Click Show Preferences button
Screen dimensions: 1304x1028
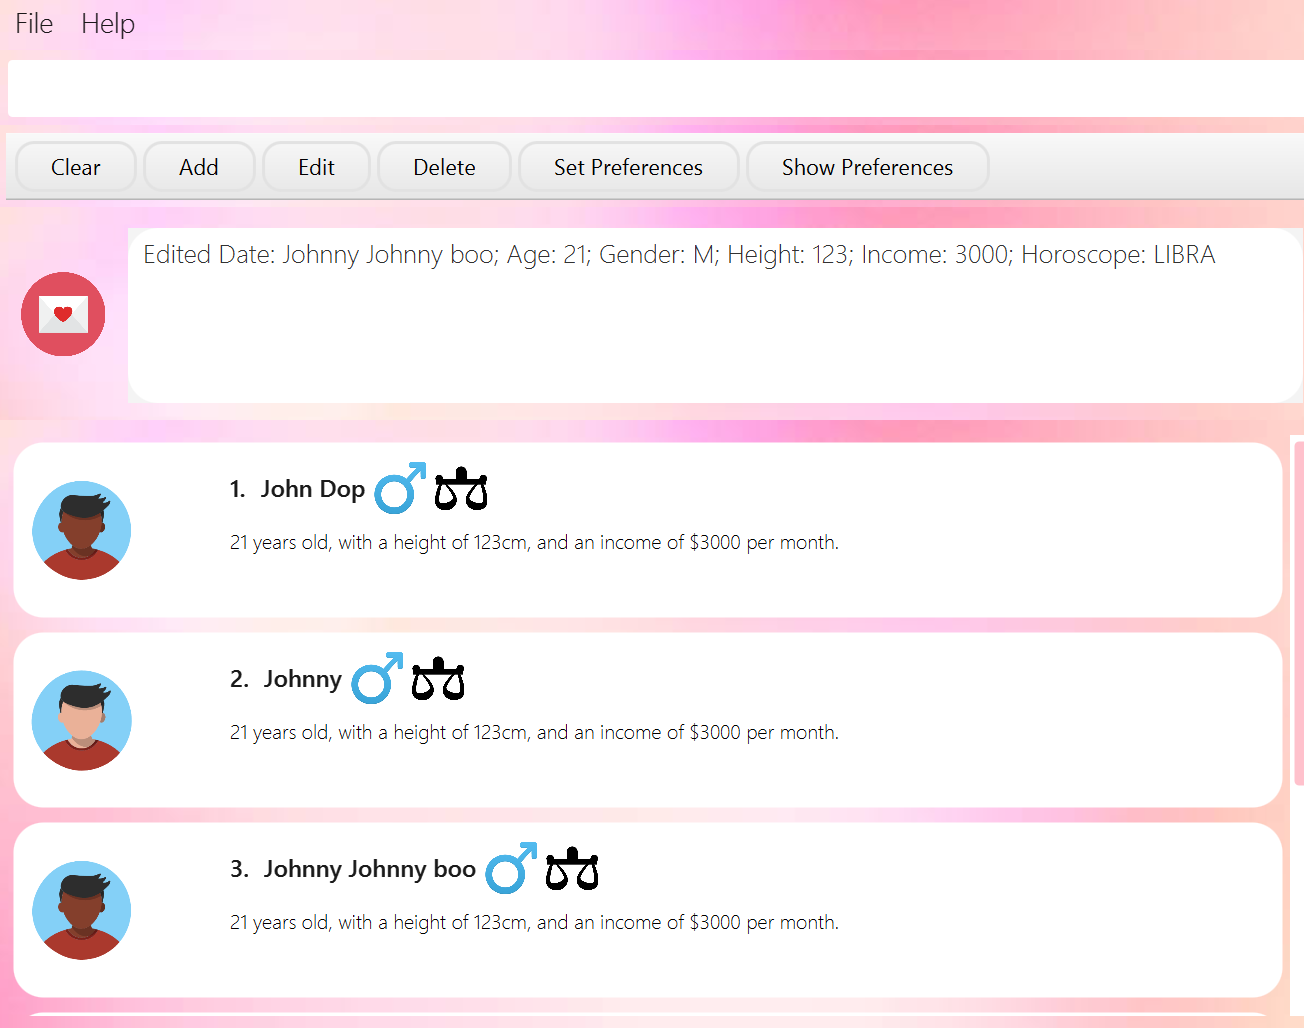[x=867, y=167]
